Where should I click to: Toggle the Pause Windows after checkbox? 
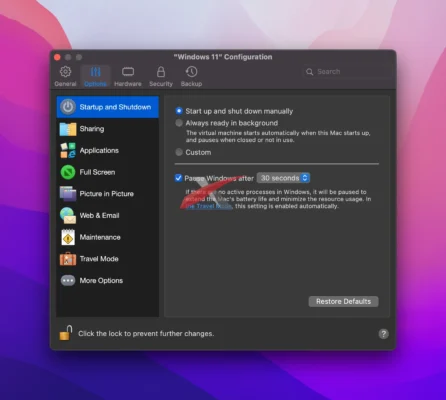[178, 178]
